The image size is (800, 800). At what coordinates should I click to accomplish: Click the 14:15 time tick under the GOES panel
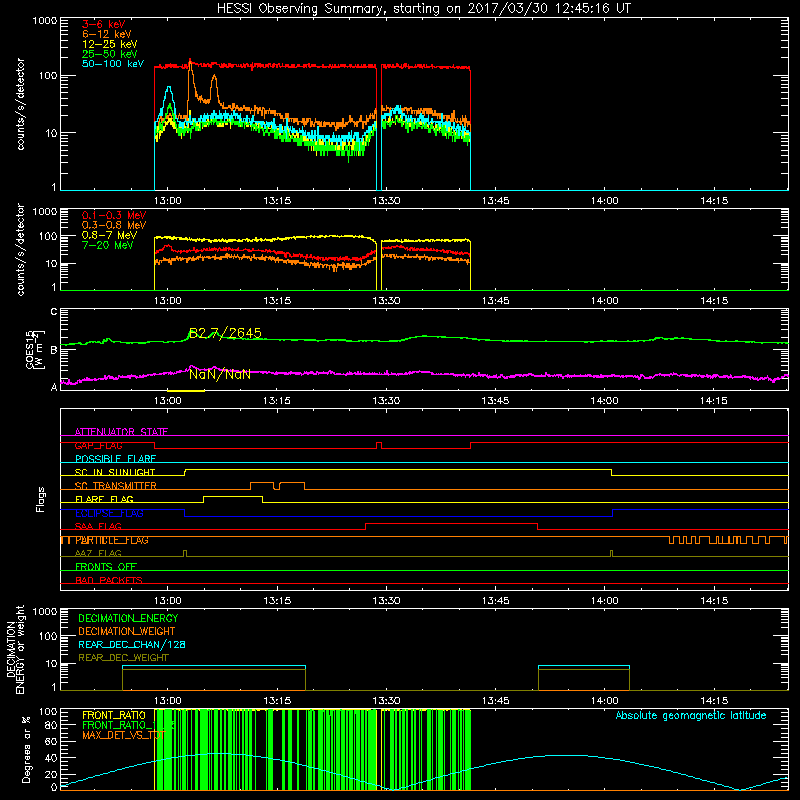(714, 401)
